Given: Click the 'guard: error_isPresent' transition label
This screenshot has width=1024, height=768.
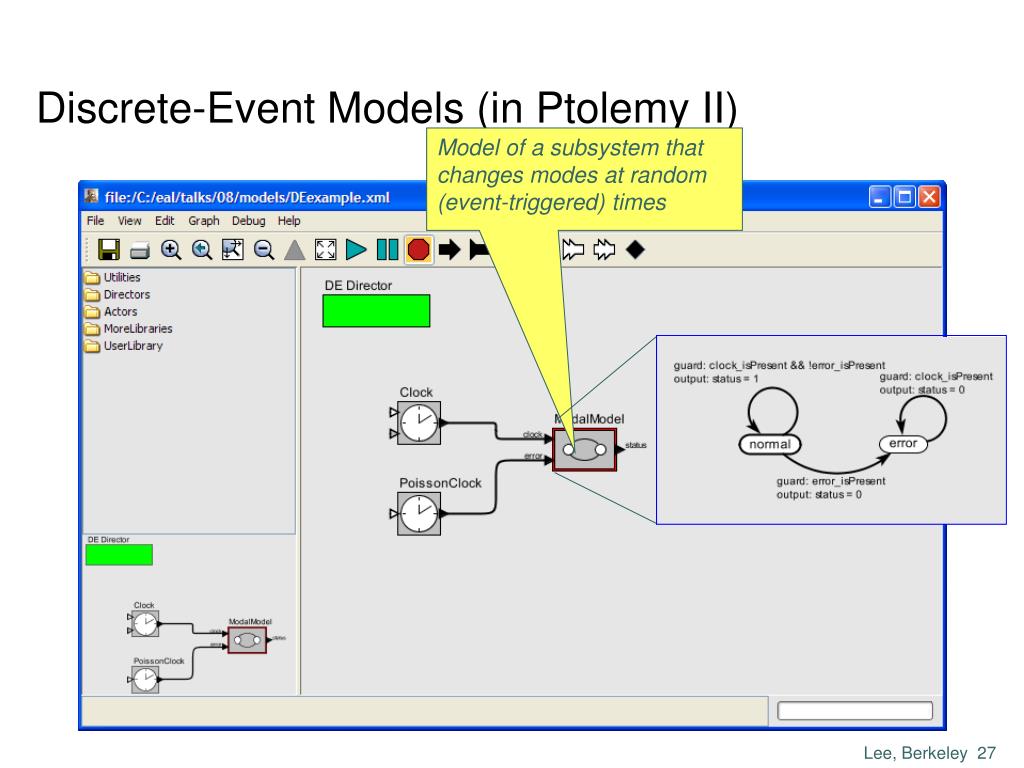Looking at the screenshot, I should pos(831,481).
